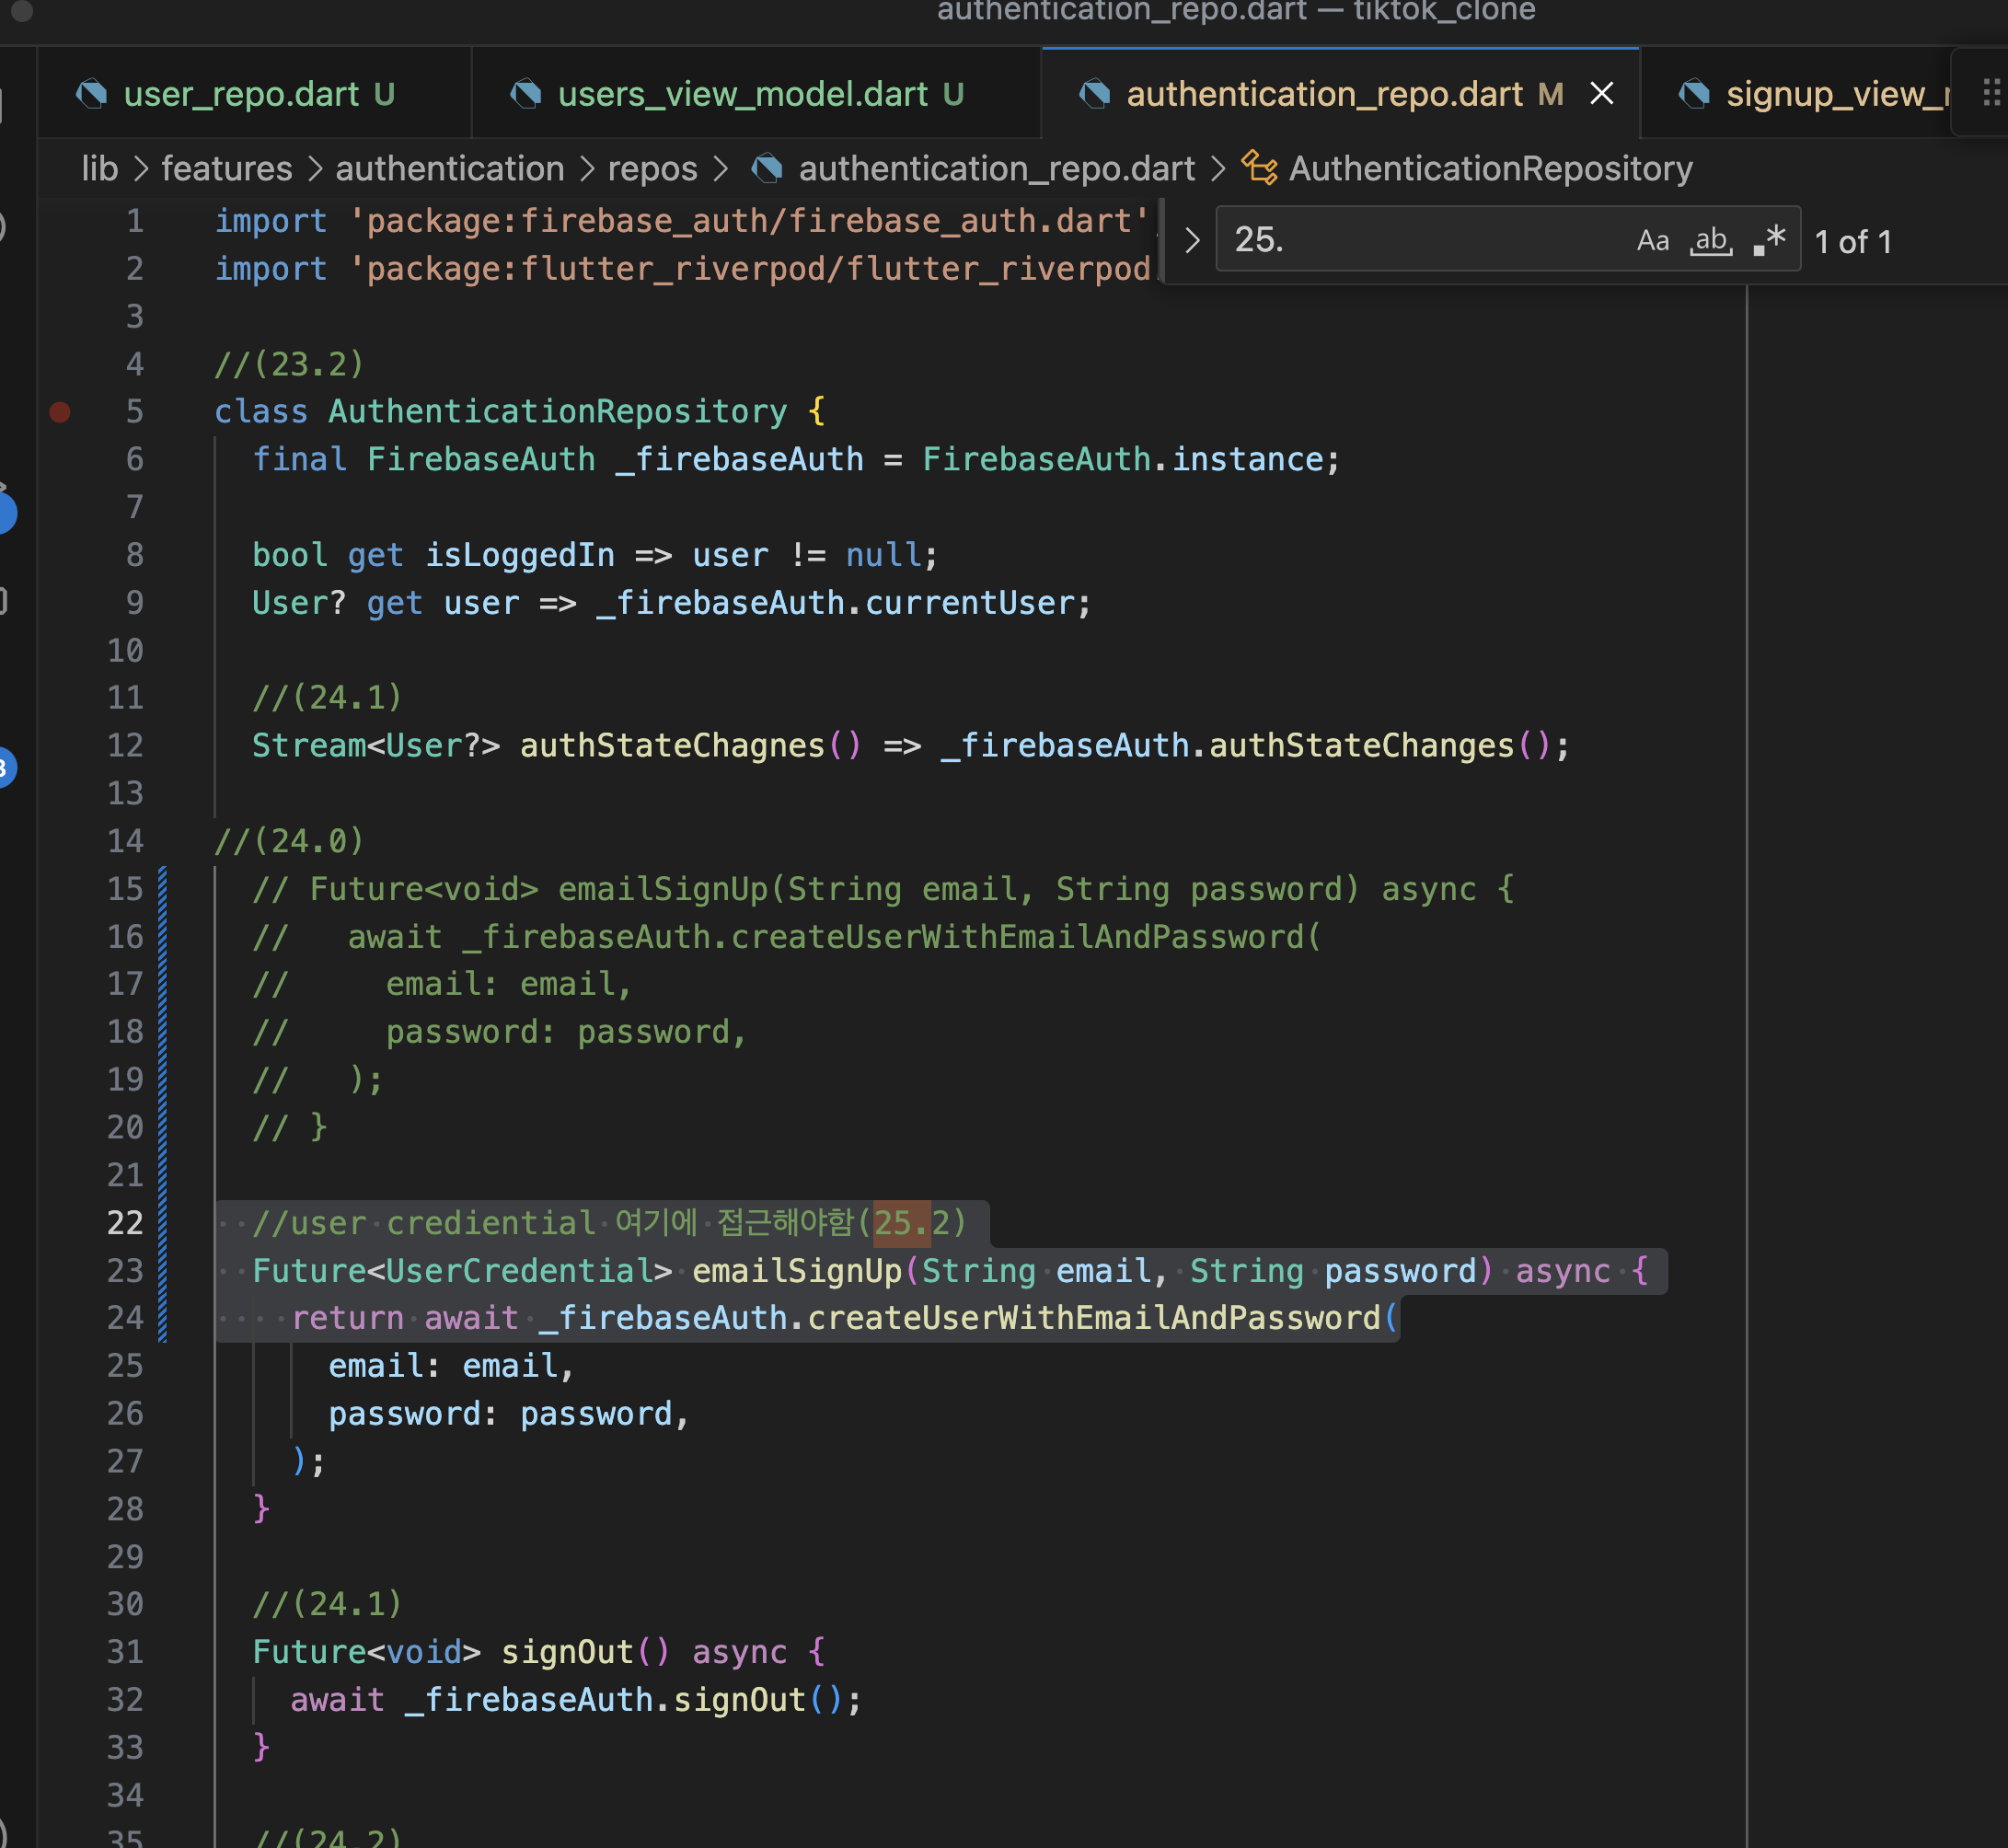
Task: Click Dart file icon on user_repo.dart tab
Action: click(92, 94)
